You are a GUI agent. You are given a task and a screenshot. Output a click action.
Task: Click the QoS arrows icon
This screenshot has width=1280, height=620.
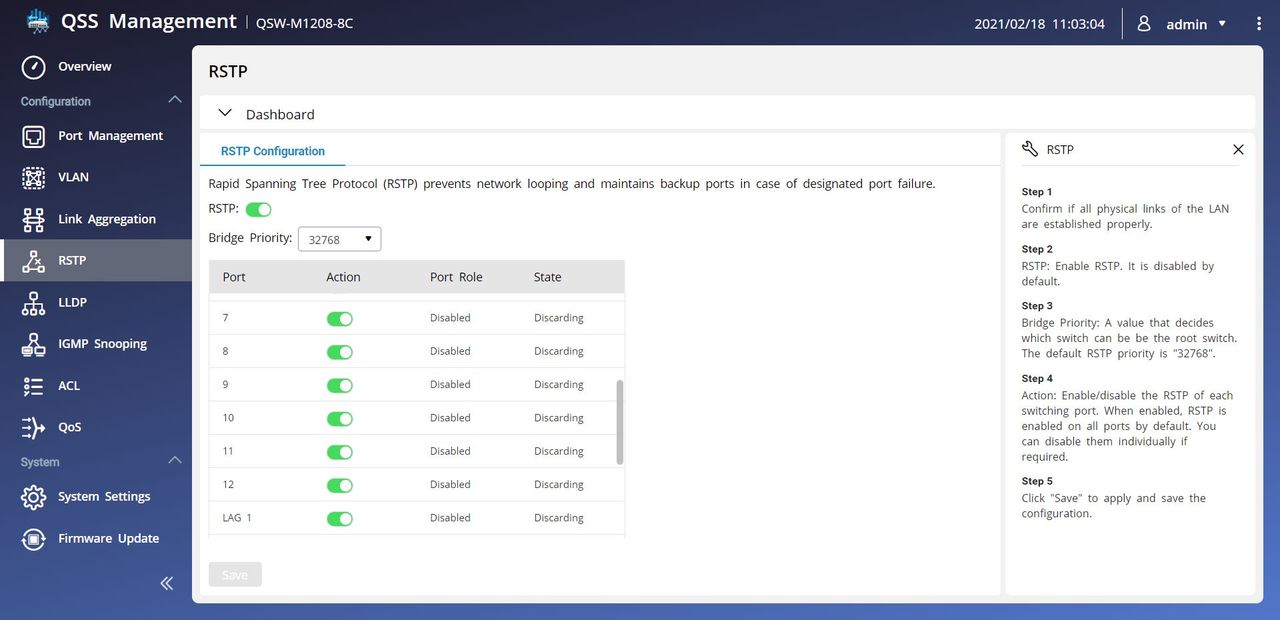click(x=34, y=428)
